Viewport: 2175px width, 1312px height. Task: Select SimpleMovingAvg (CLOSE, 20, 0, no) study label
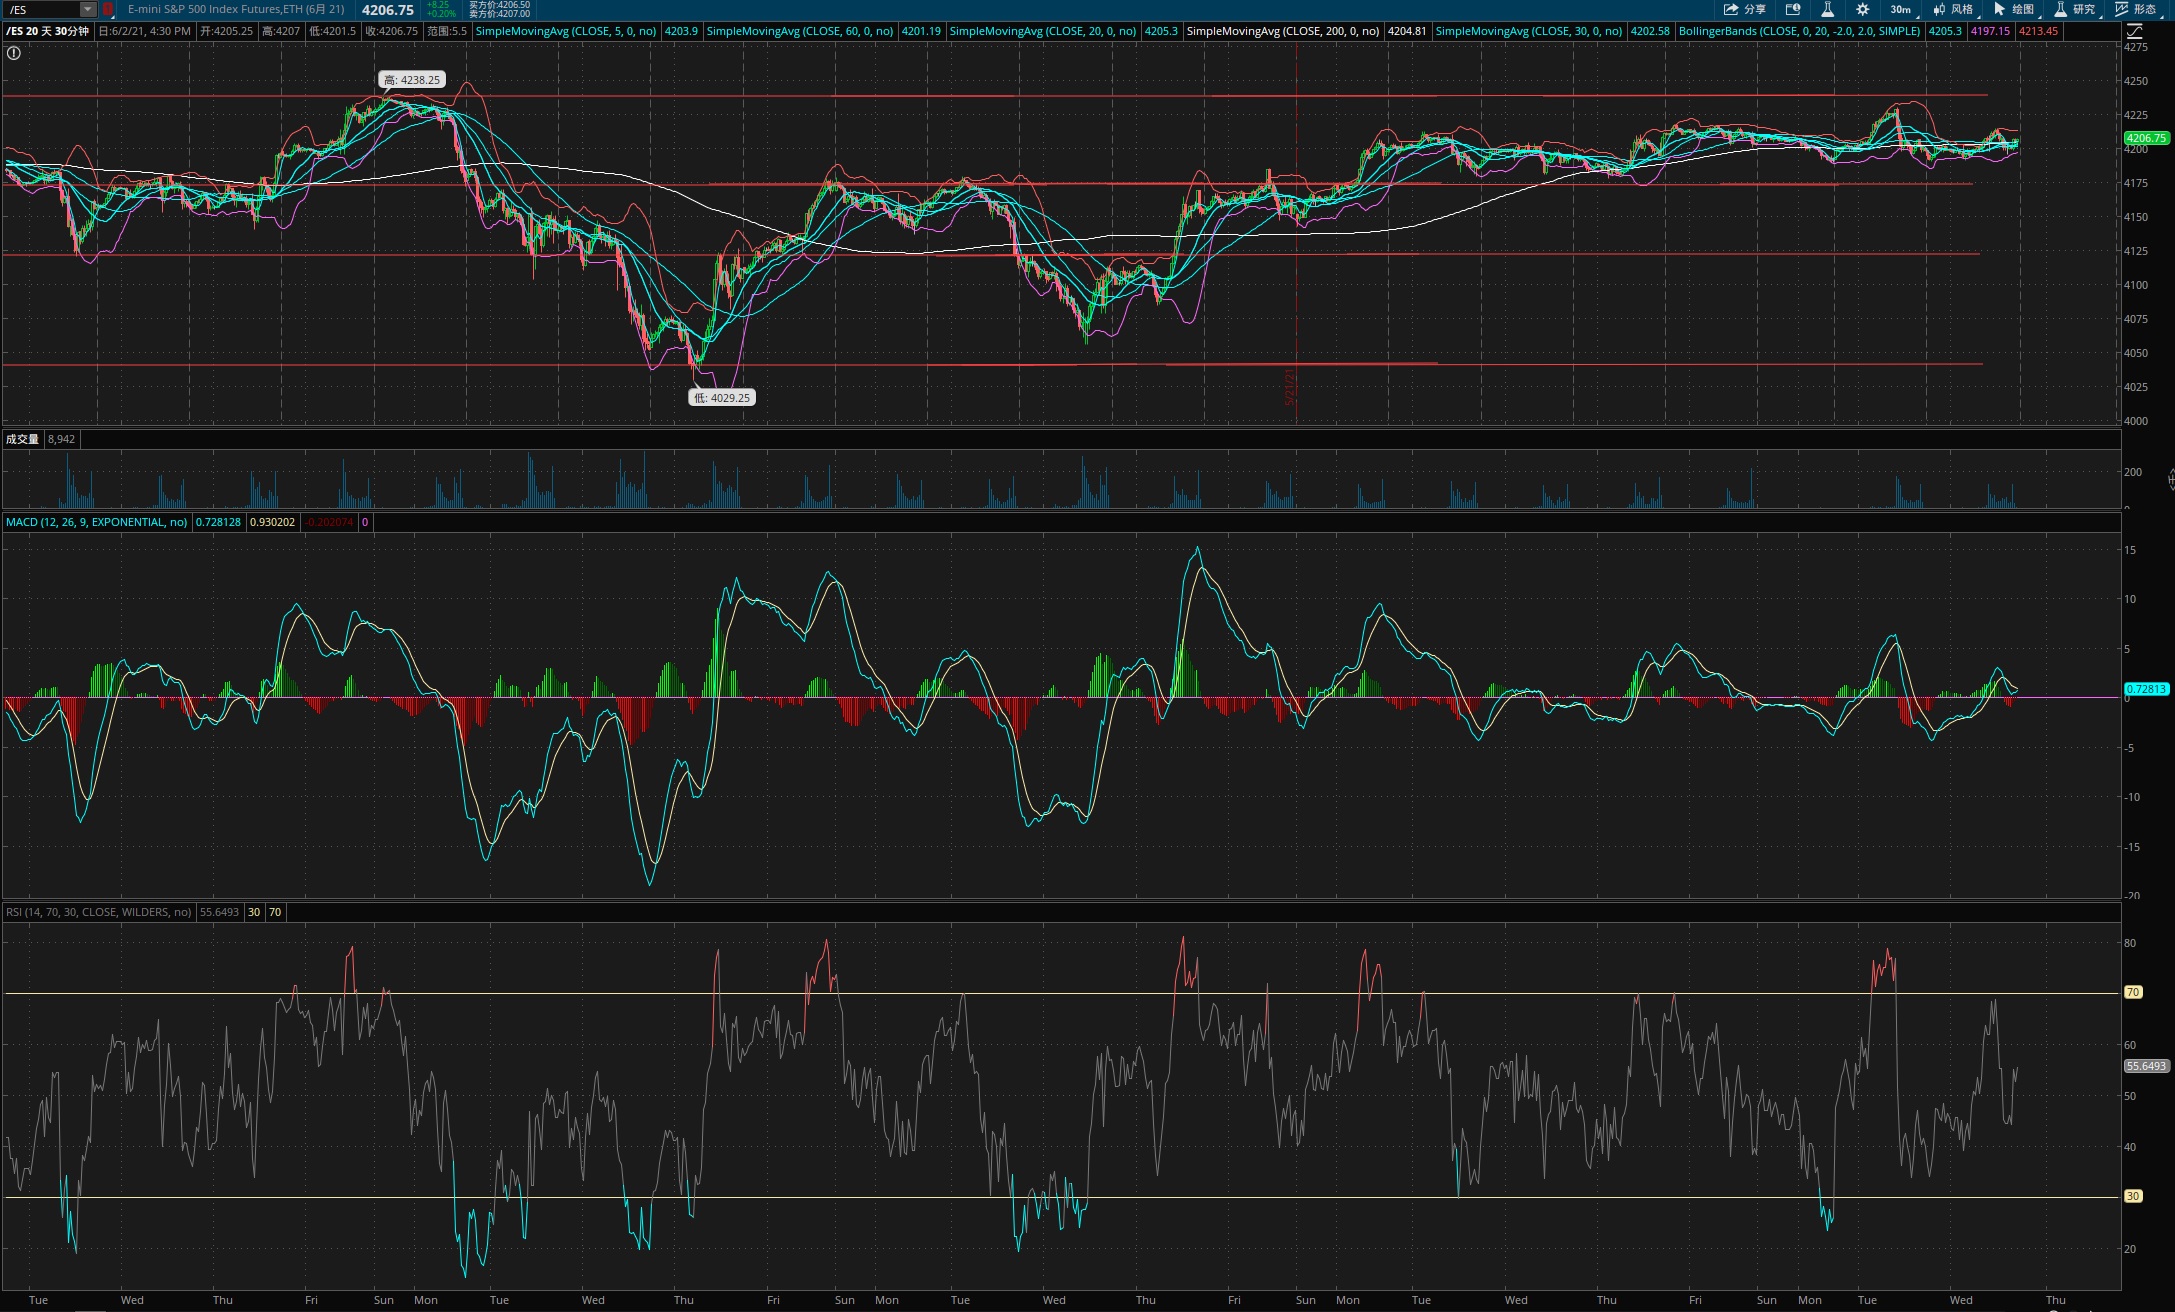1043,31
